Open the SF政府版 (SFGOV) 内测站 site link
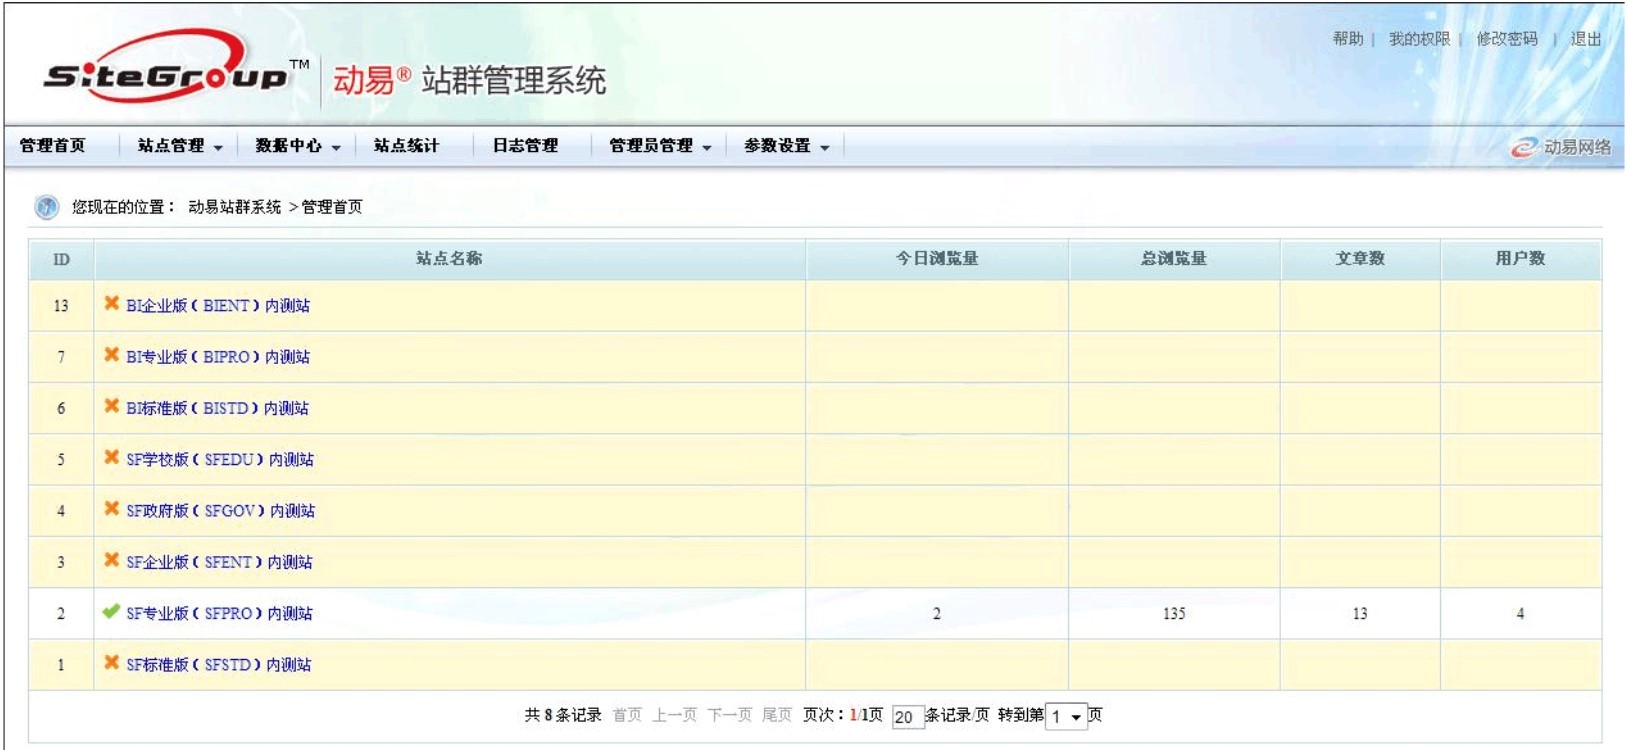 point(220,511)
